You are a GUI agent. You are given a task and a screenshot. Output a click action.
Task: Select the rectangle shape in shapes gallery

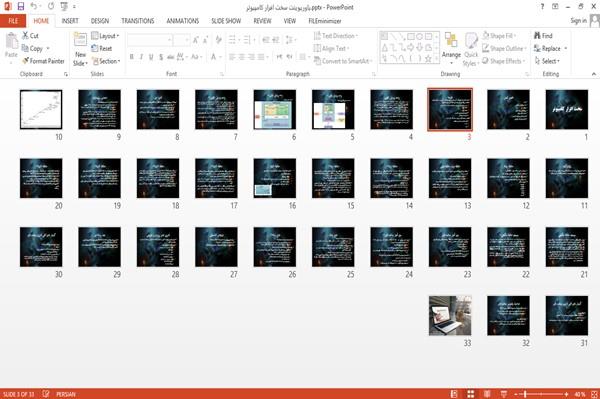click(411, 37)
